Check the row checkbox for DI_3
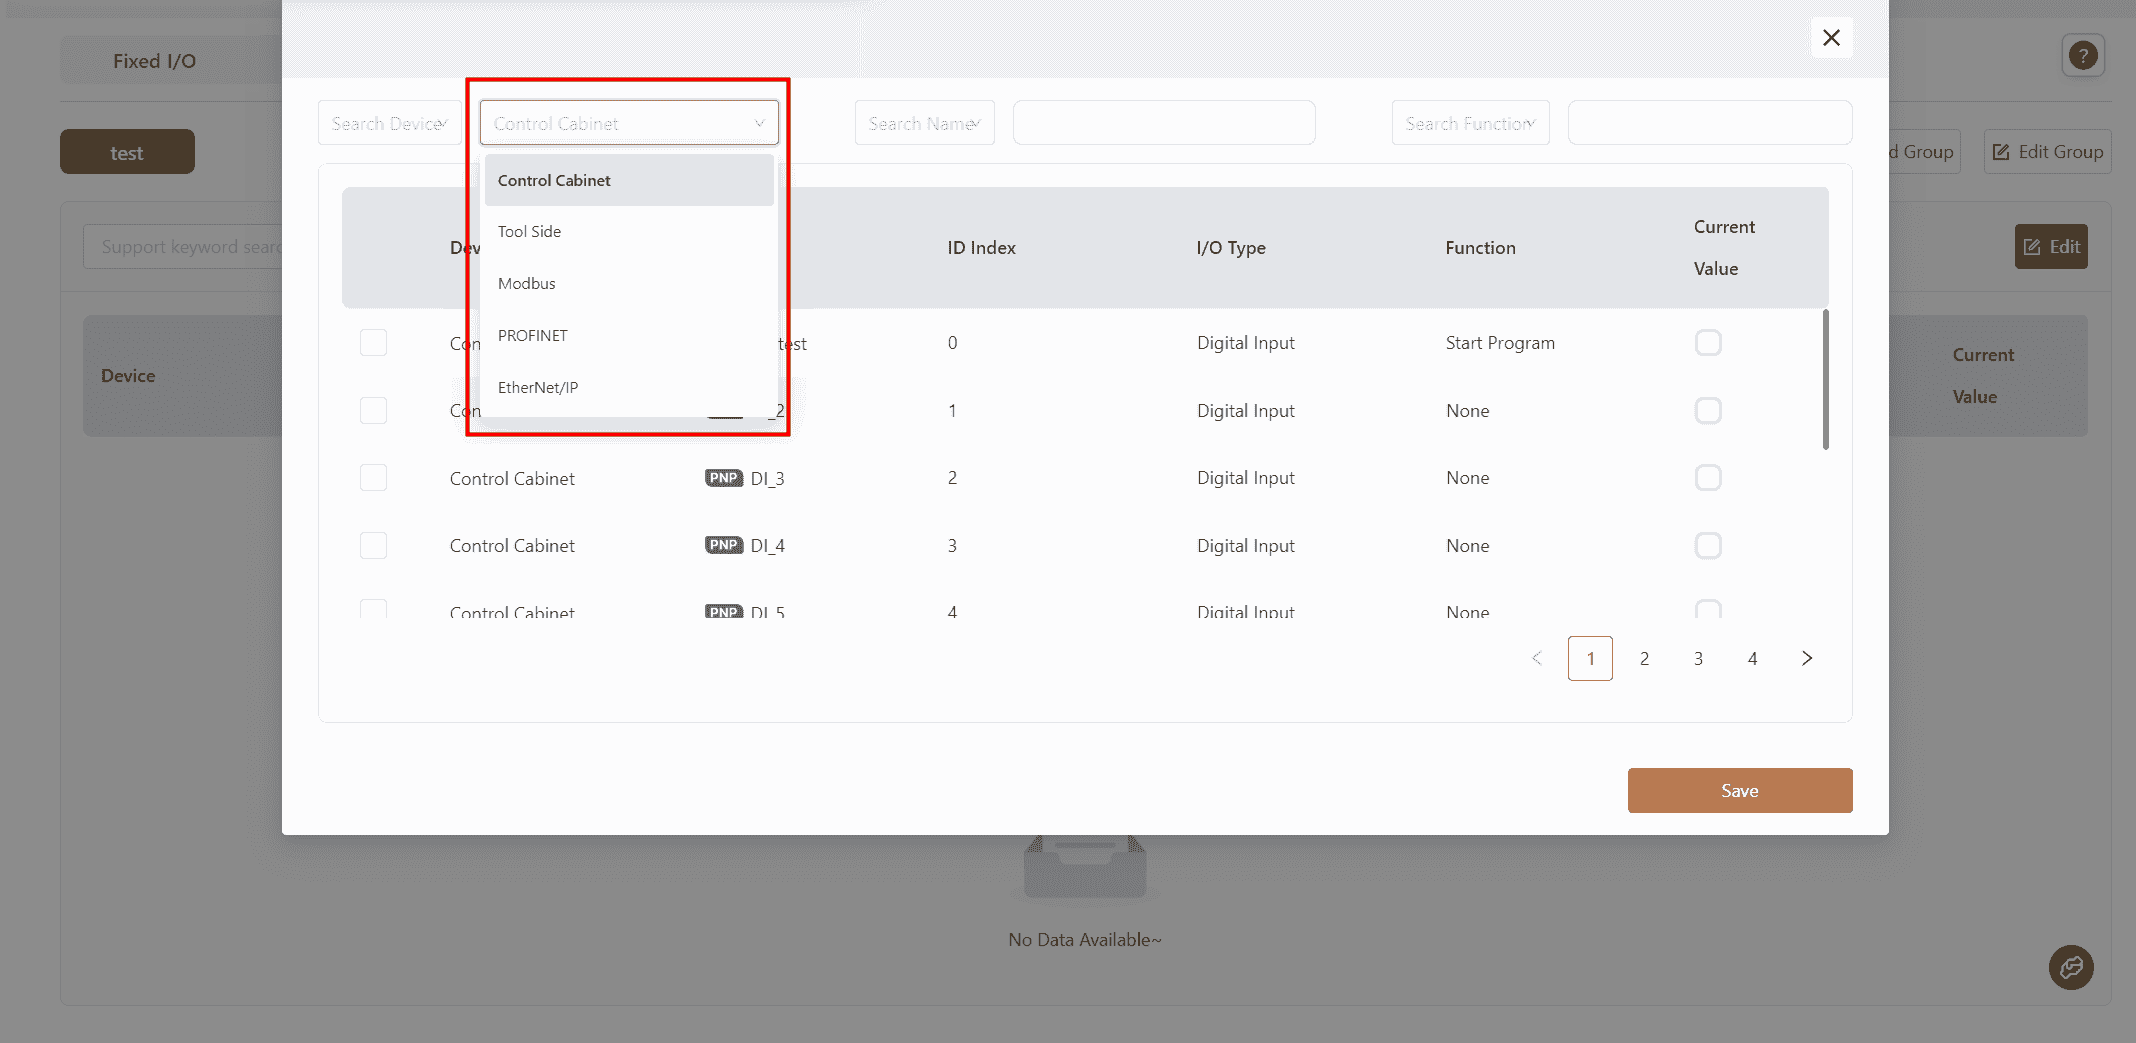 (373, 478)
